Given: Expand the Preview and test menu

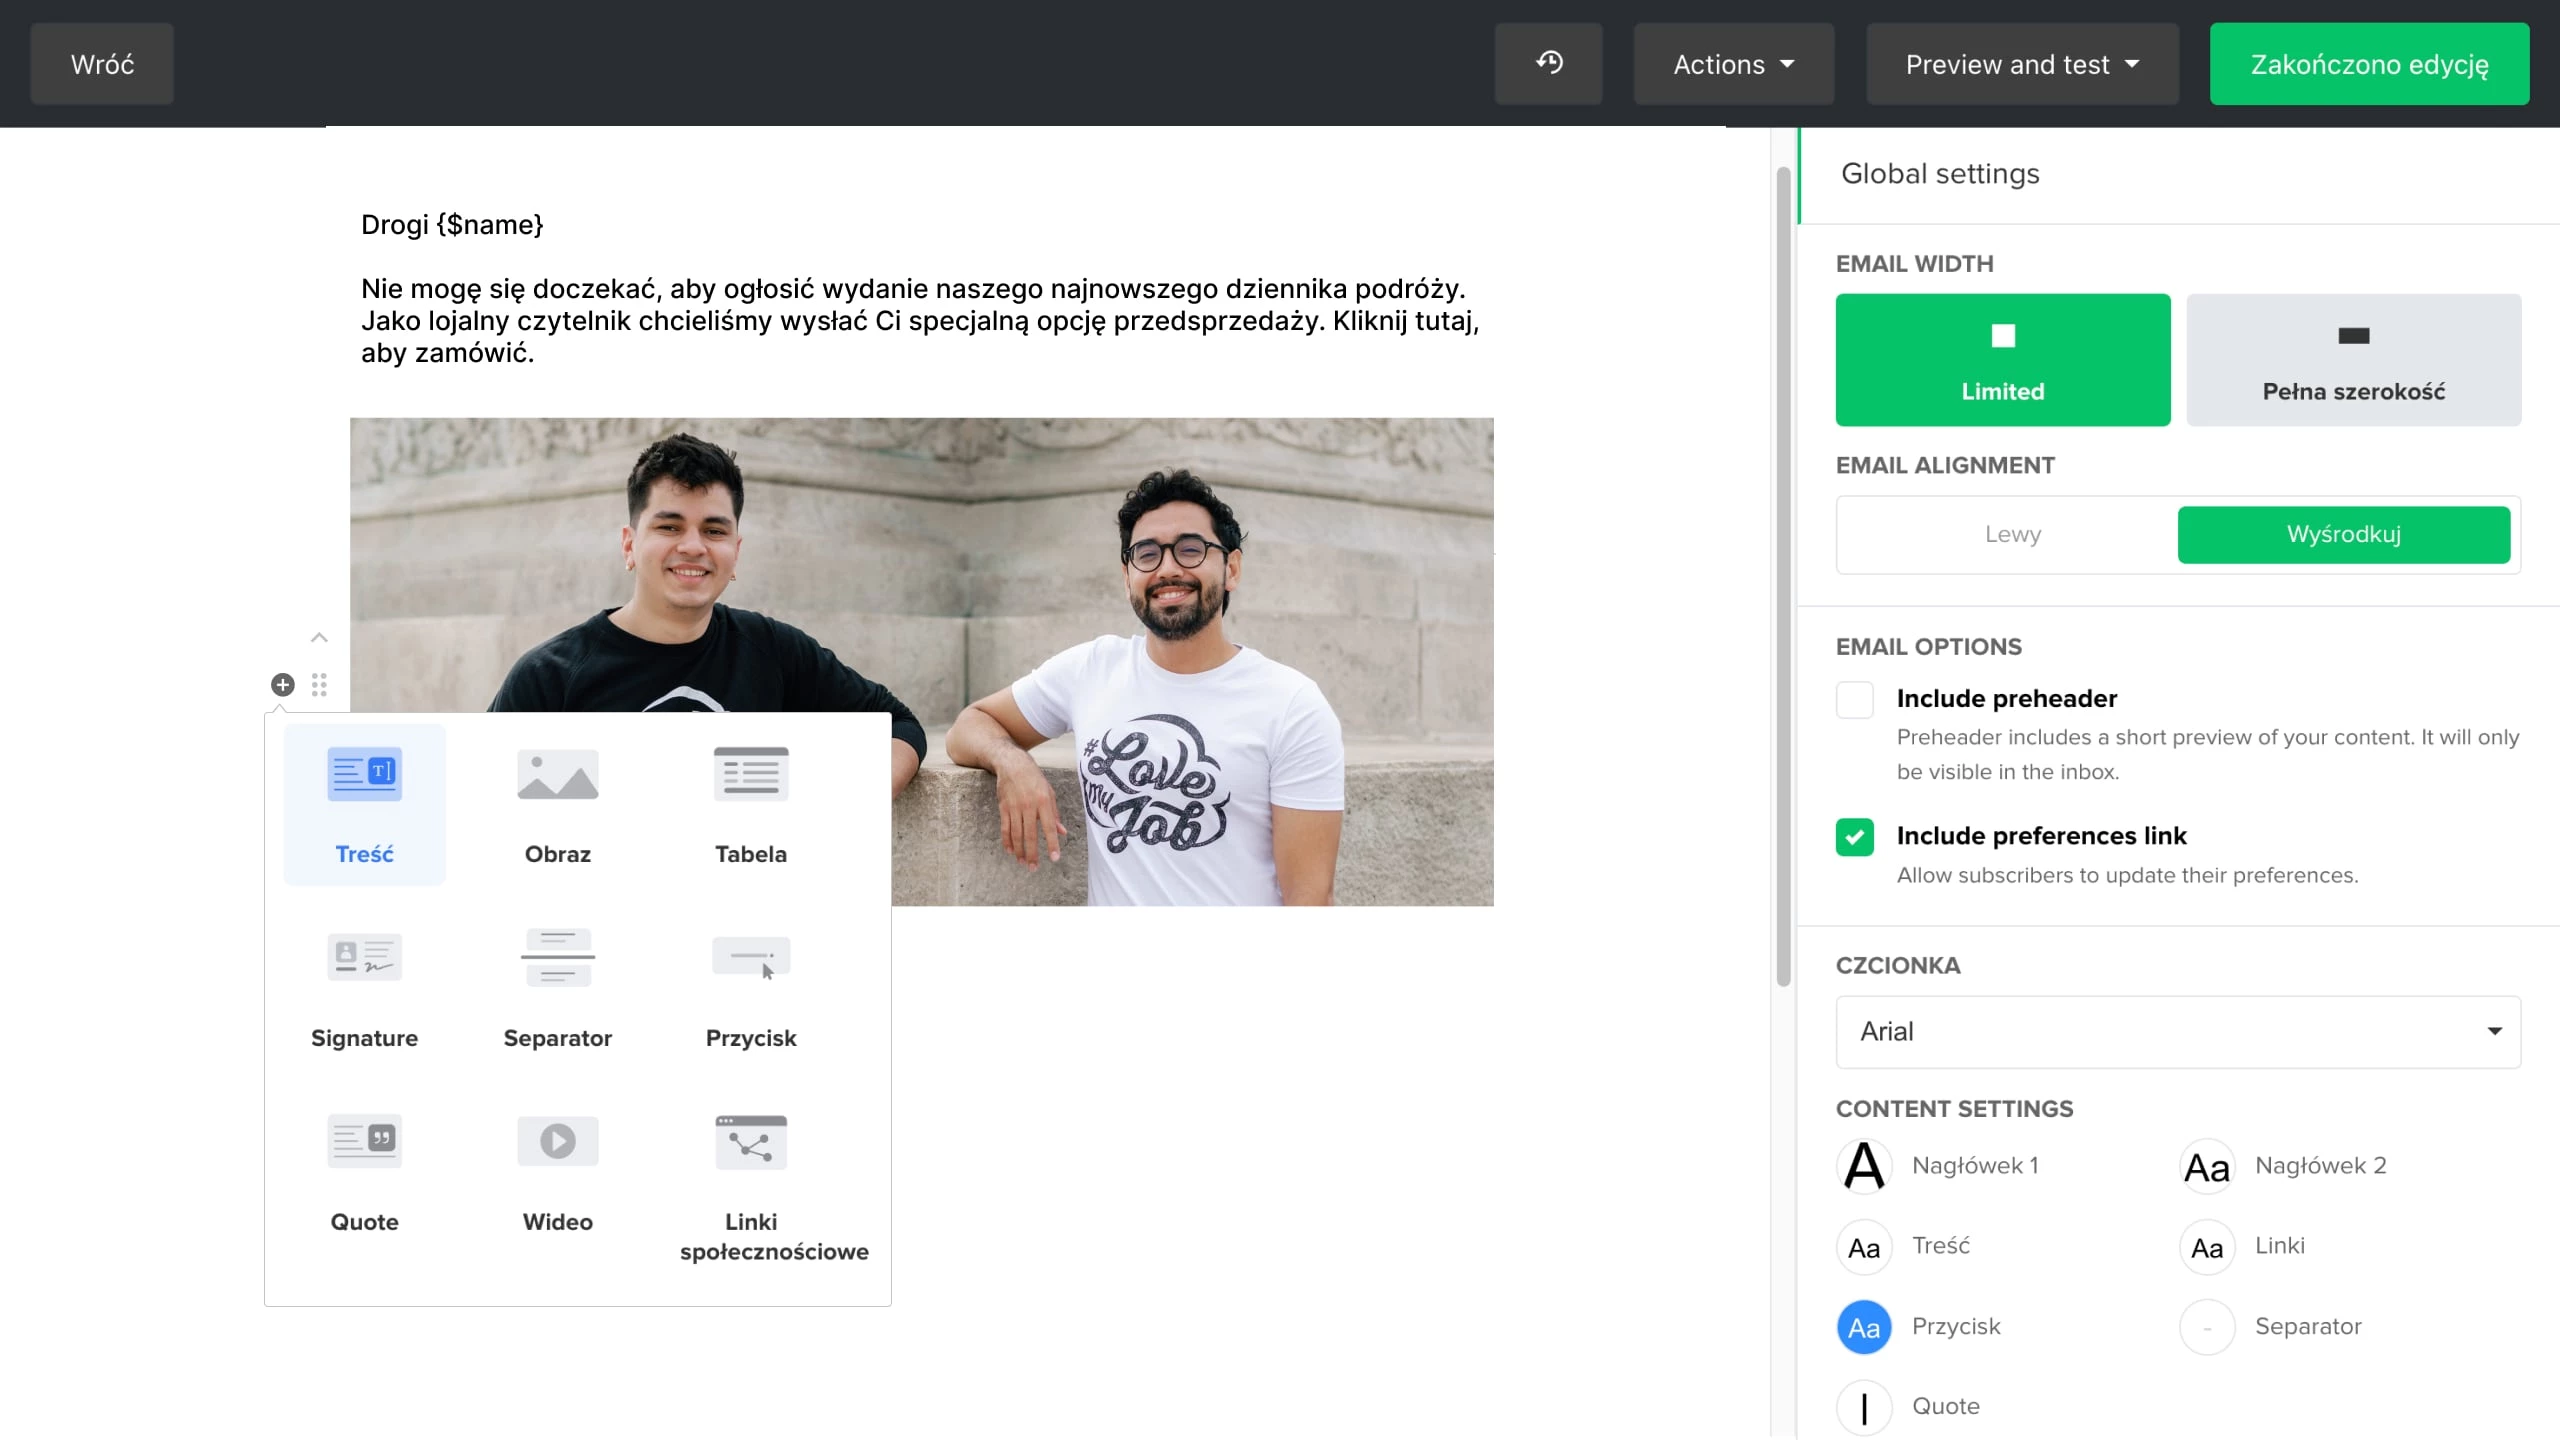Looking at the screenshot, I should (2021, 64).
